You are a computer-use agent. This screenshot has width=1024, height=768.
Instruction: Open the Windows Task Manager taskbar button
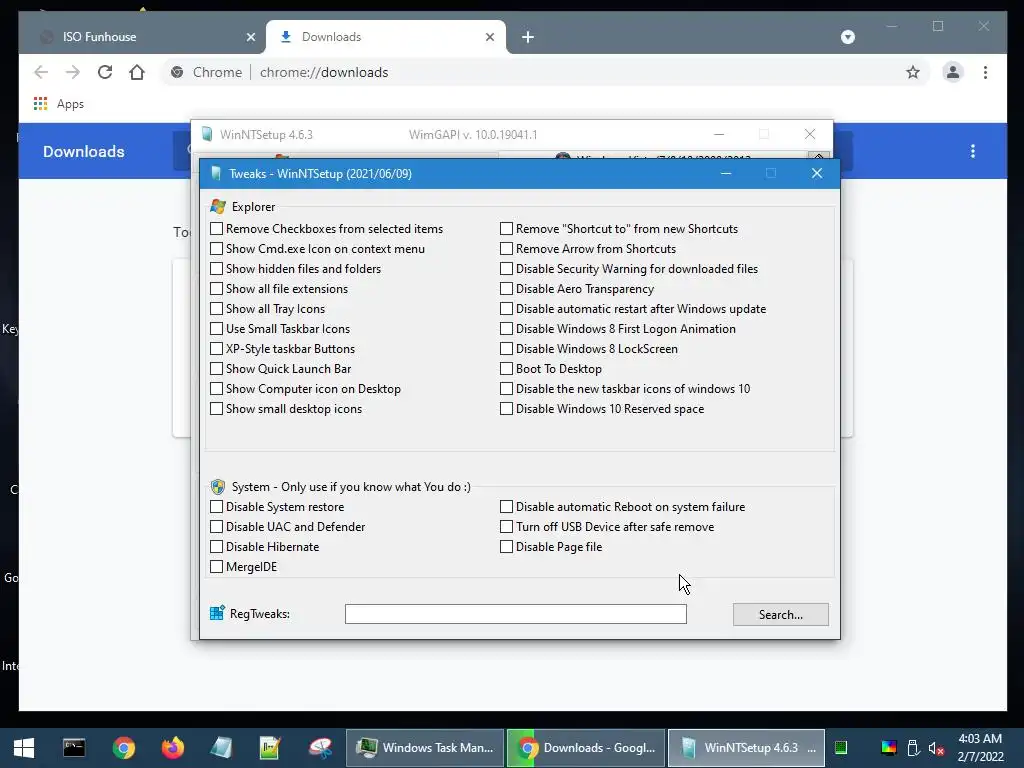[x=425, y=748]
